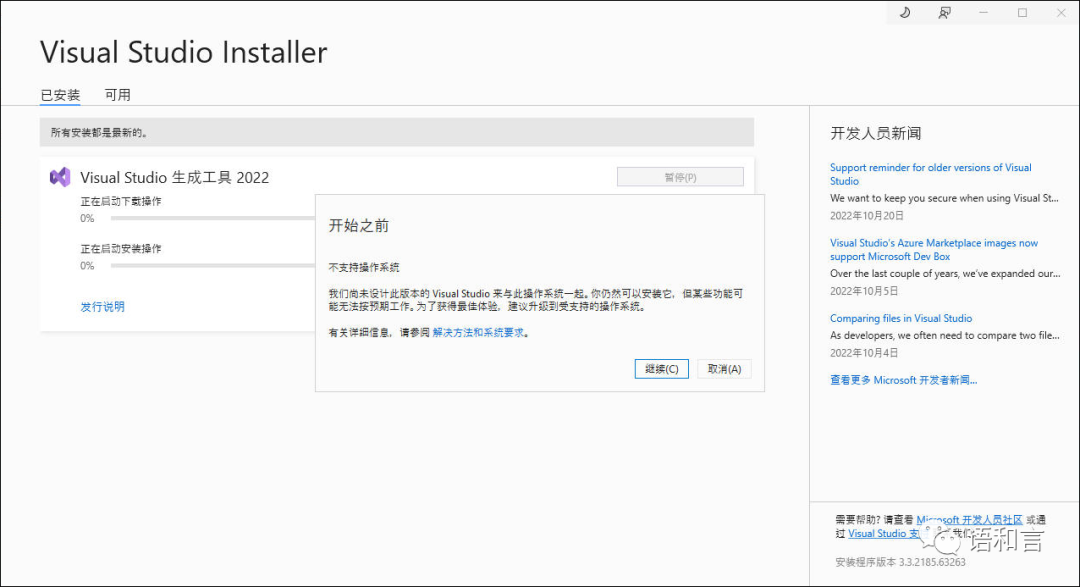Click the 开始之前 dialog heading

click(359, 225)
